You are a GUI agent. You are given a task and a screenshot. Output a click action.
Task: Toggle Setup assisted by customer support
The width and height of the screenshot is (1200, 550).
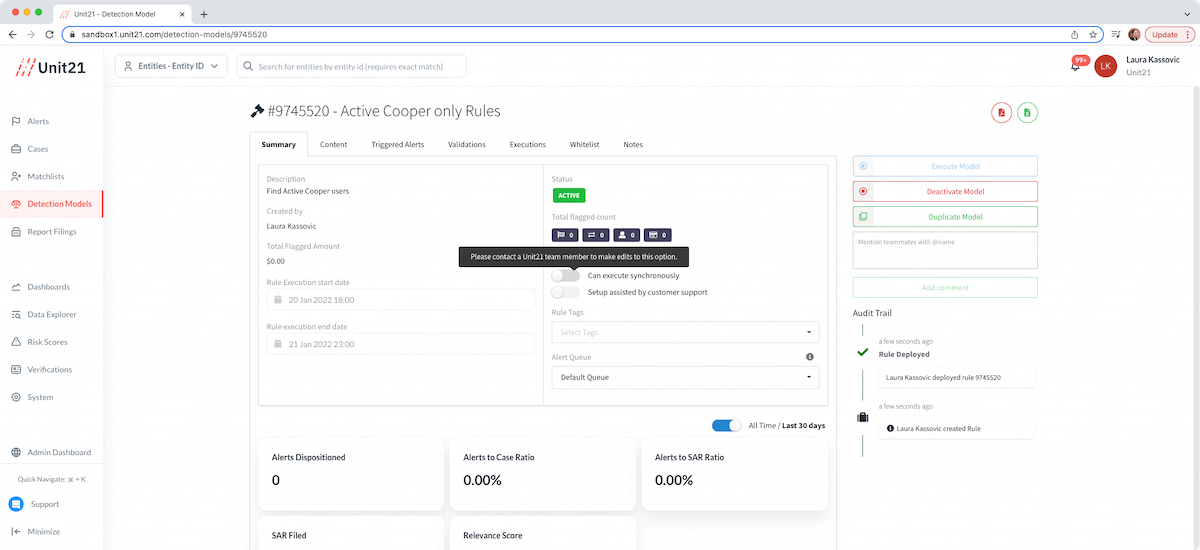pos(566,292)
